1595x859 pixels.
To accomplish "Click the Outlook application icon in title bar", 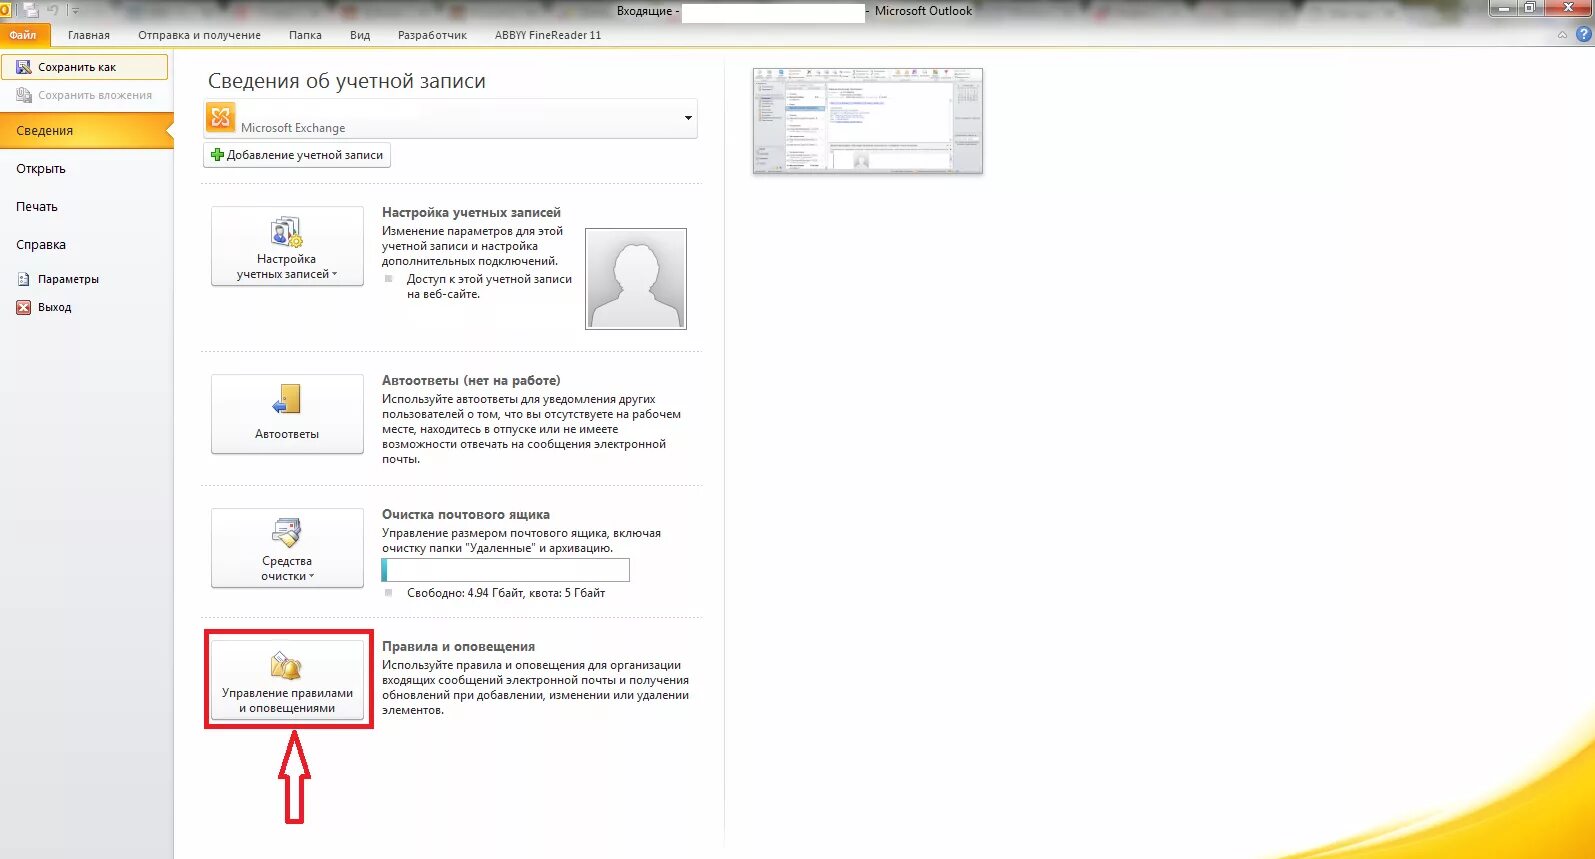I will click(x=5, y=10).
